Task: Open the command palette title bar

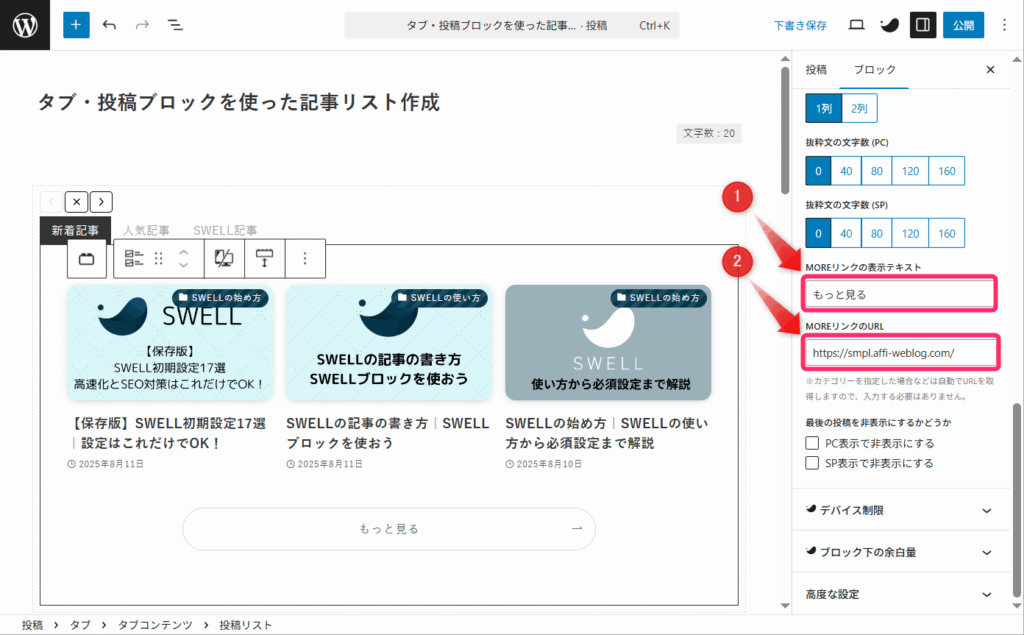Action: click(511, 25)
